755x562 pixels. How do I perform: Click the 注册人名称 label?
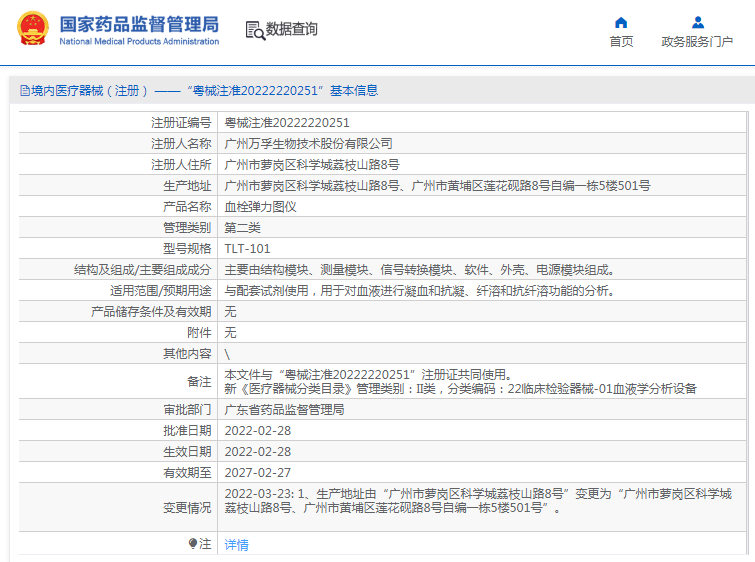[181, 144]
